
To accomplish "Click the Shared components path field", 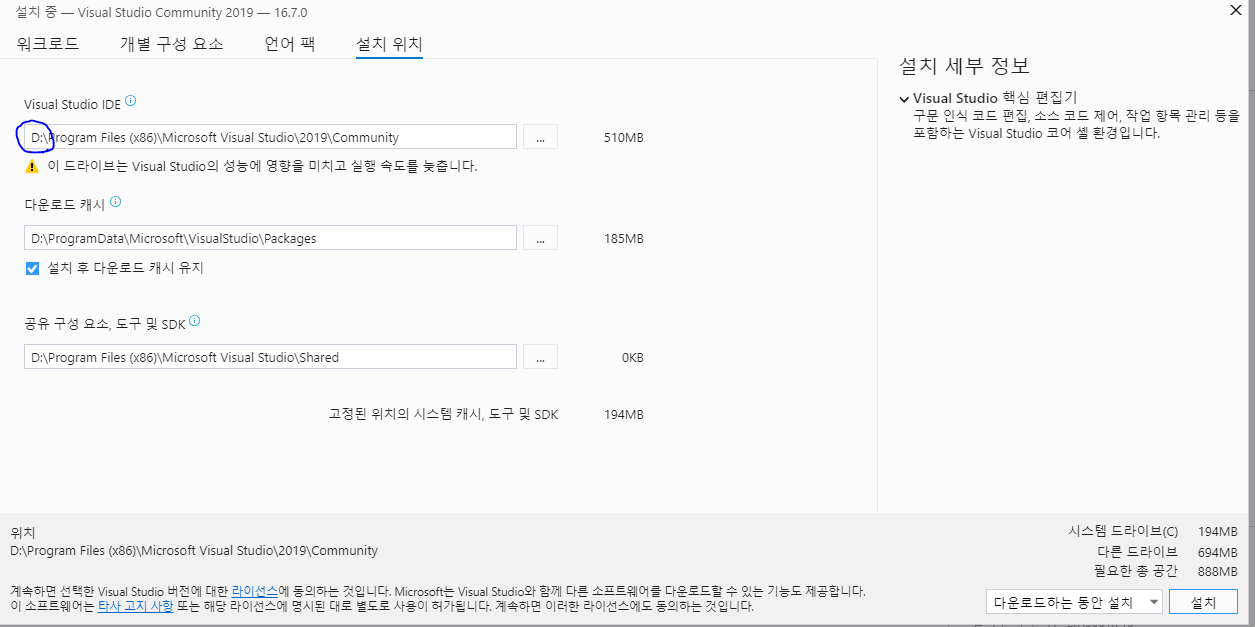I will point(270,357).
